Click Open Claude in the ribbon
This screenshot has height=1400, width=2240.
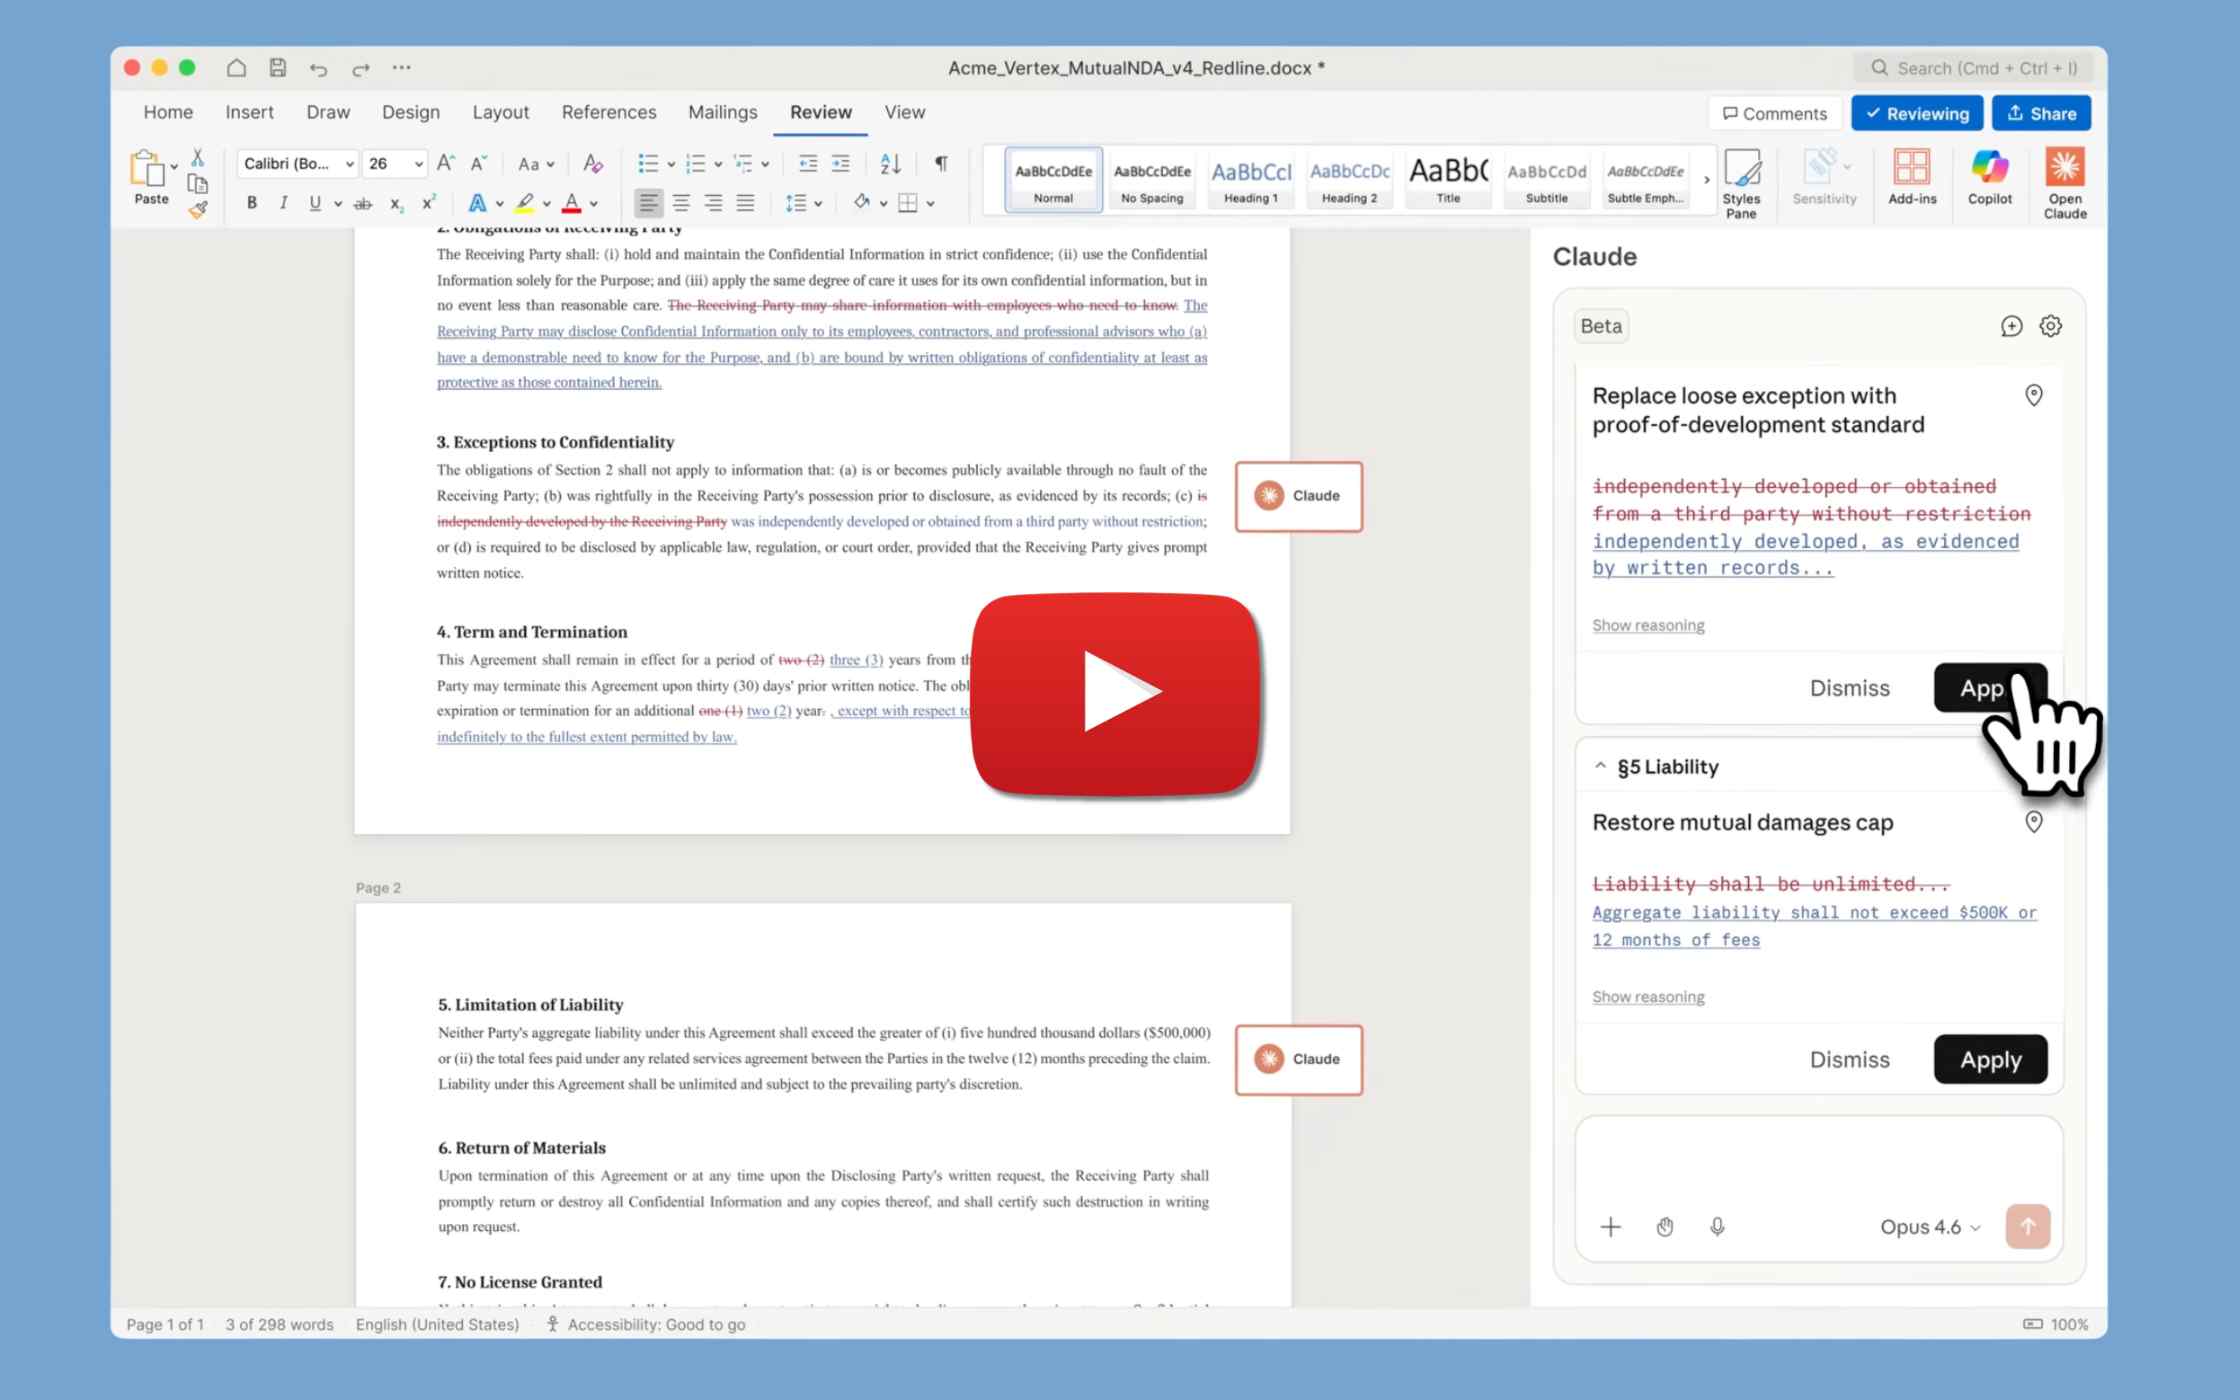pyautogui.click(x=2065, y=180)
